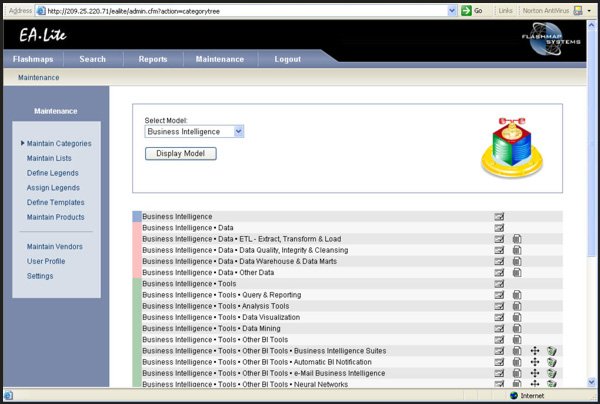600x404 pixels.
Task: Click delete icon for Automatic BI Notification row
Action: (x=552, y=362)
